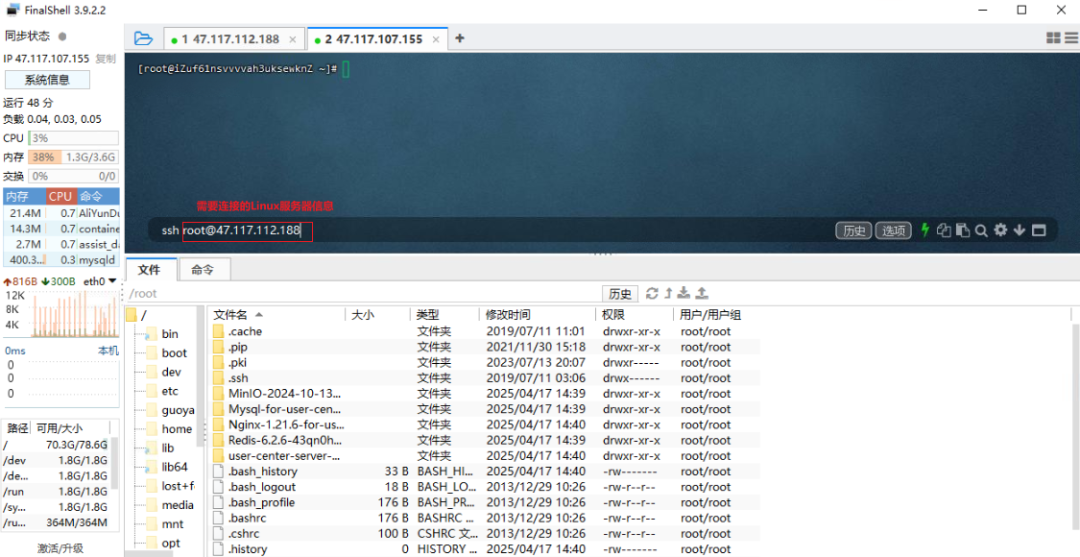Screen dimensions: 1080x557
Task: Select the opt folder in tree
Action: pyautogui.click(x=171, y=543)
